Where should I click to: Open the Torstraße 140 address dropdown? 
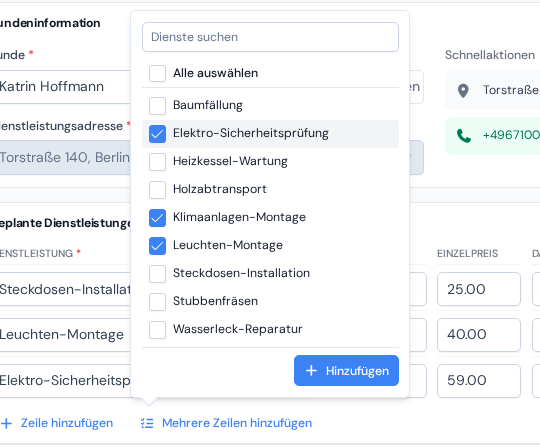tap(65, 157)
